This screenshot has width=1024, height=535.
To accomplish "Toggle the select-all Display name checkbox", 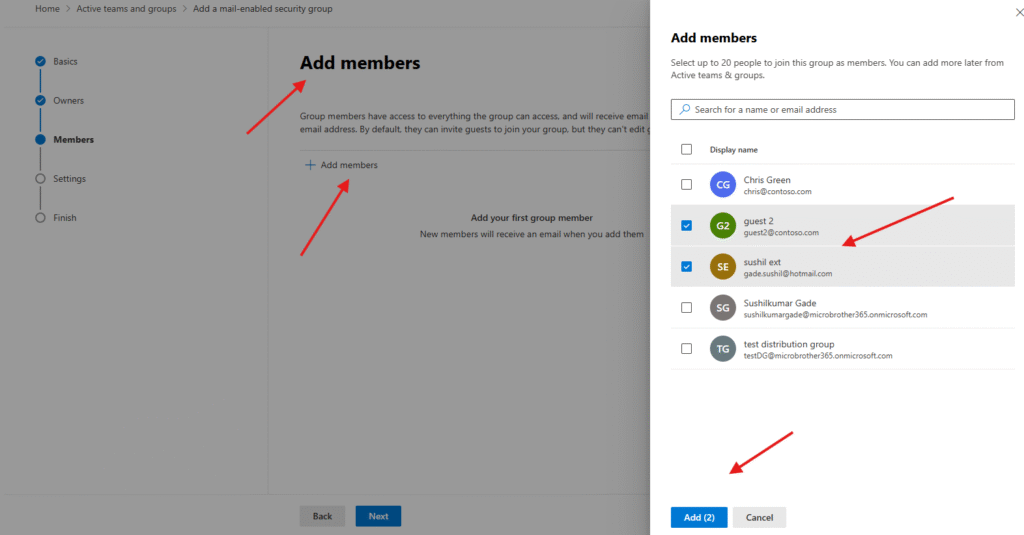I will 686,150.
